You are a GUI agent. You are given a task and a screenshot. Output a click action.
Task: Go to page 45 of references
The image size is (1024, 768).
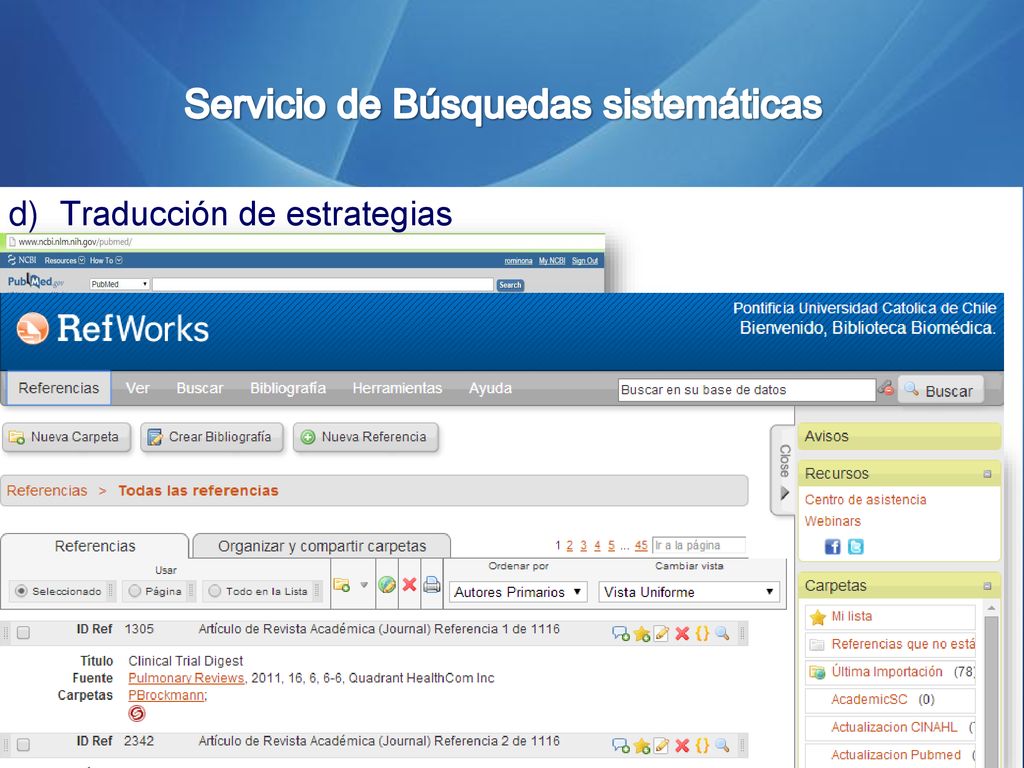point(641,545)
